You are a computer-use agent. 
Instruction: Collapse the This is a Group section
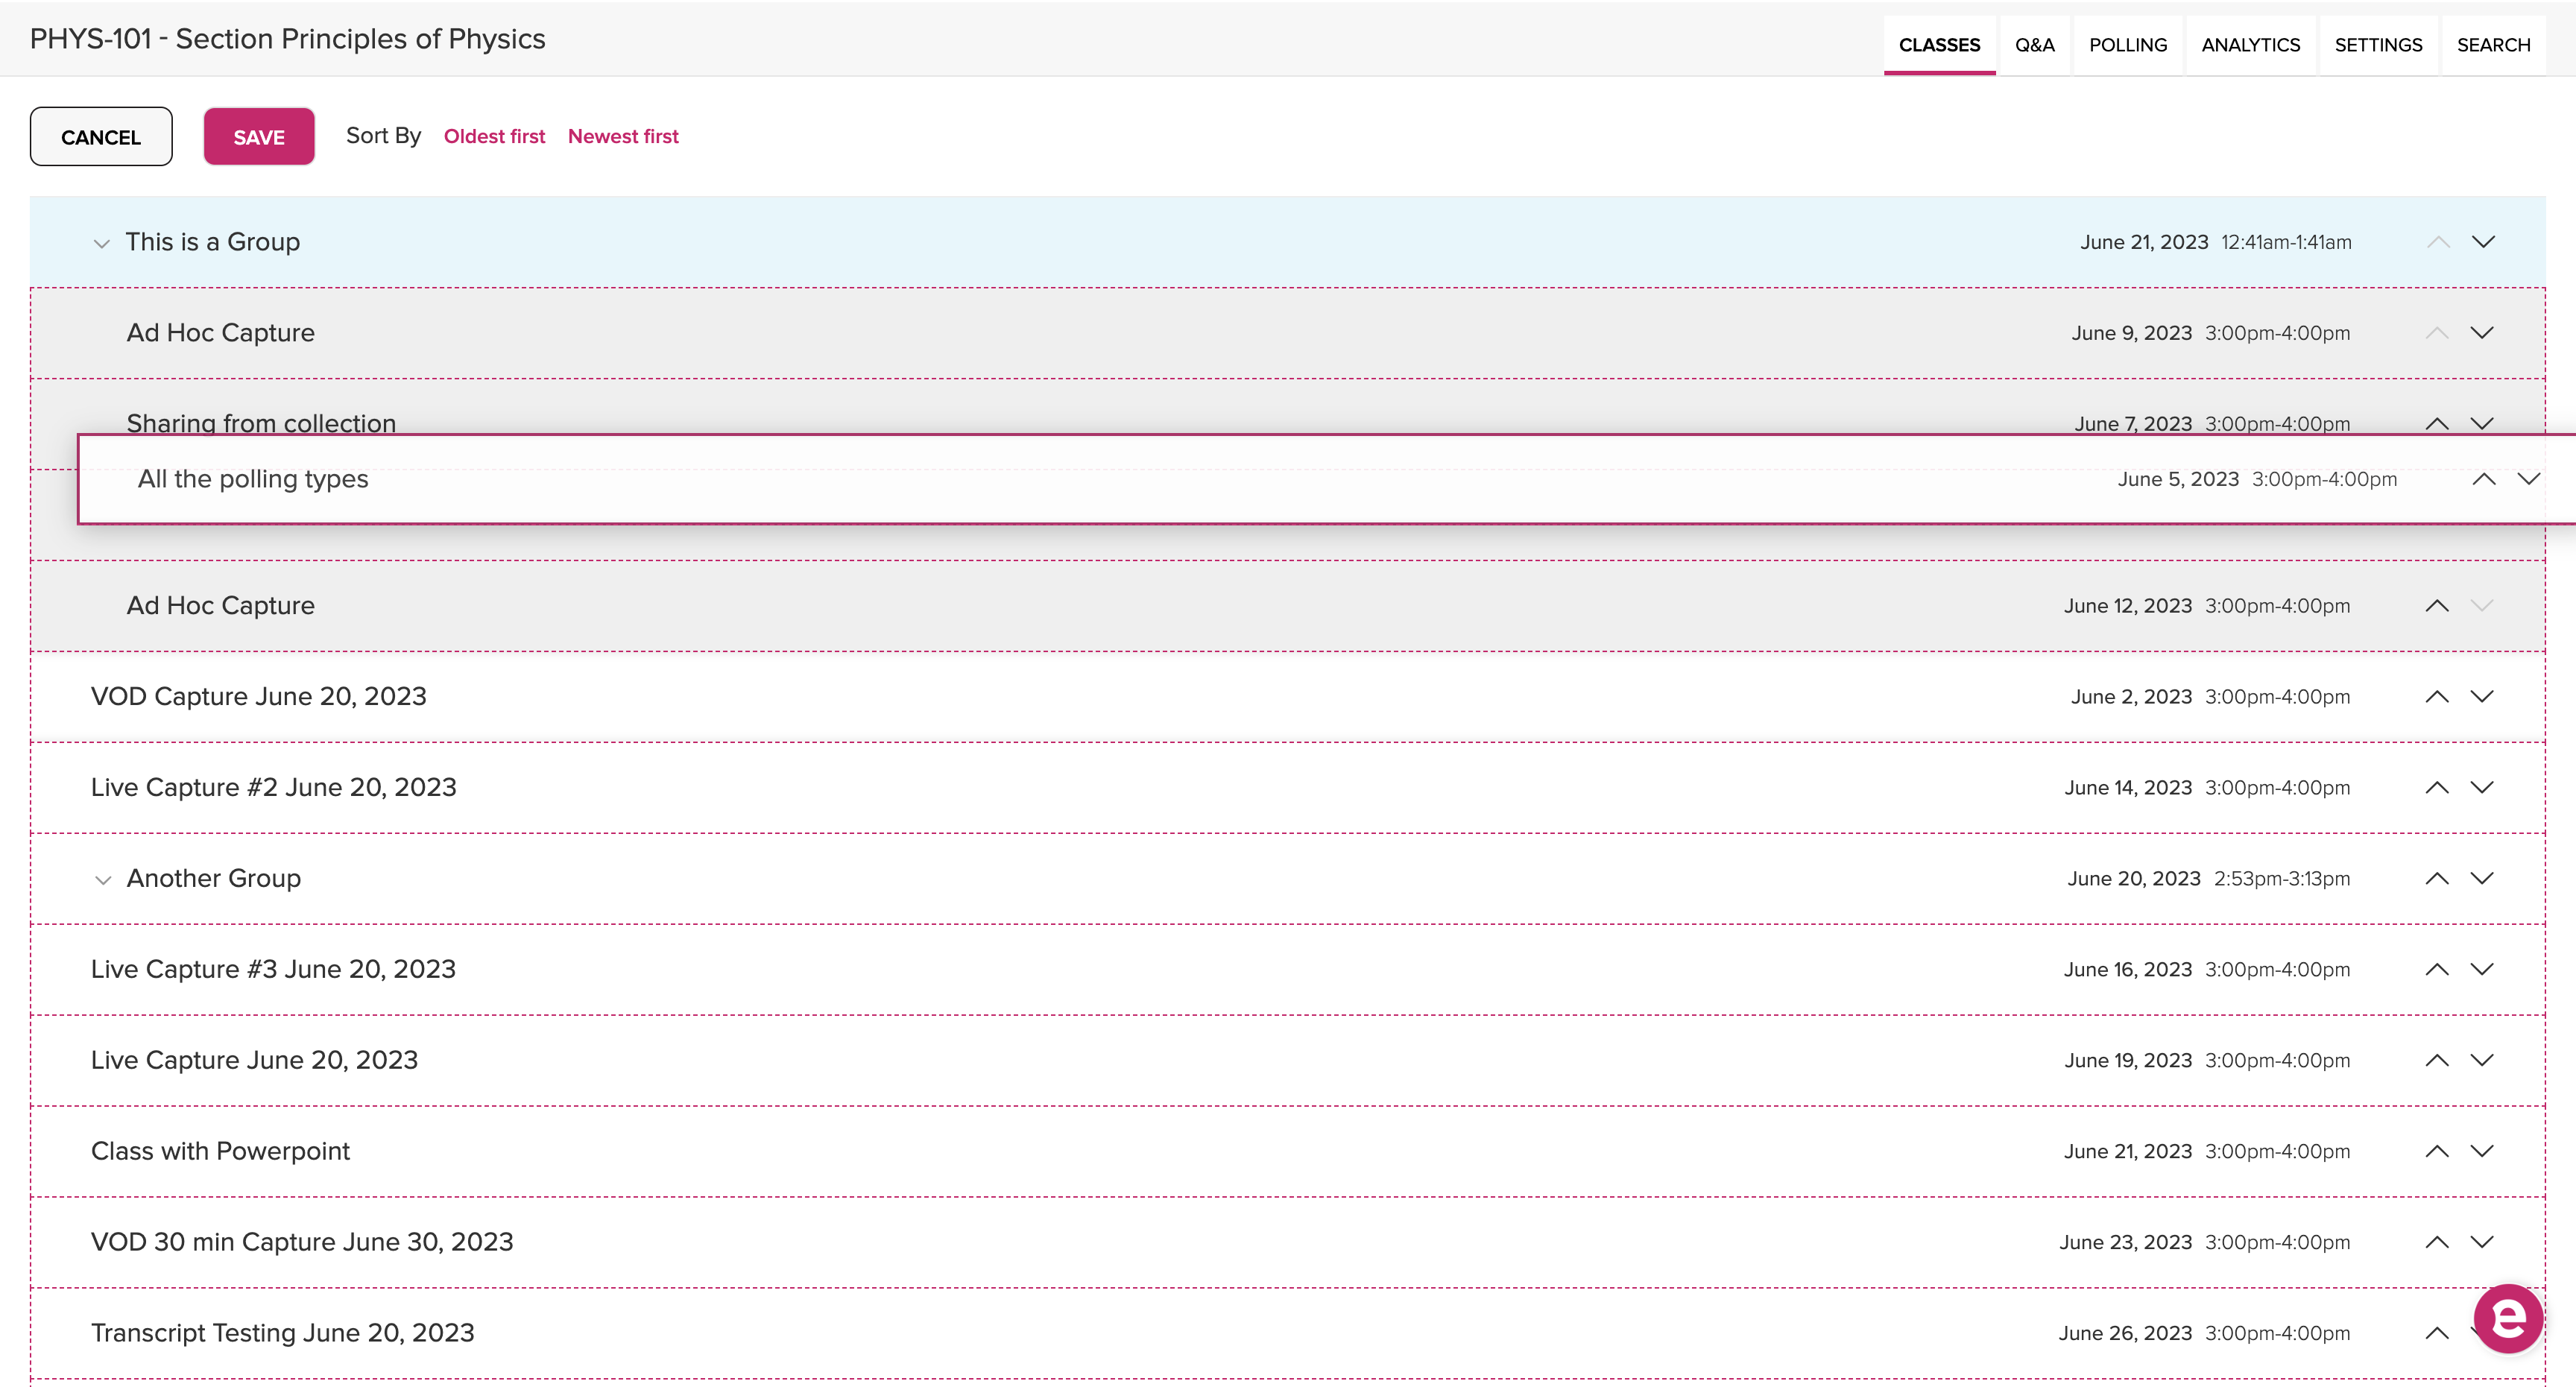click(99, 242)
